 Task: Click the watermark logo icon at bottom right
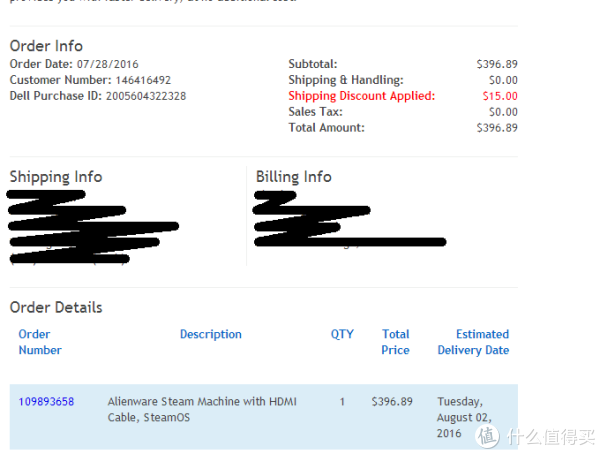488,436
